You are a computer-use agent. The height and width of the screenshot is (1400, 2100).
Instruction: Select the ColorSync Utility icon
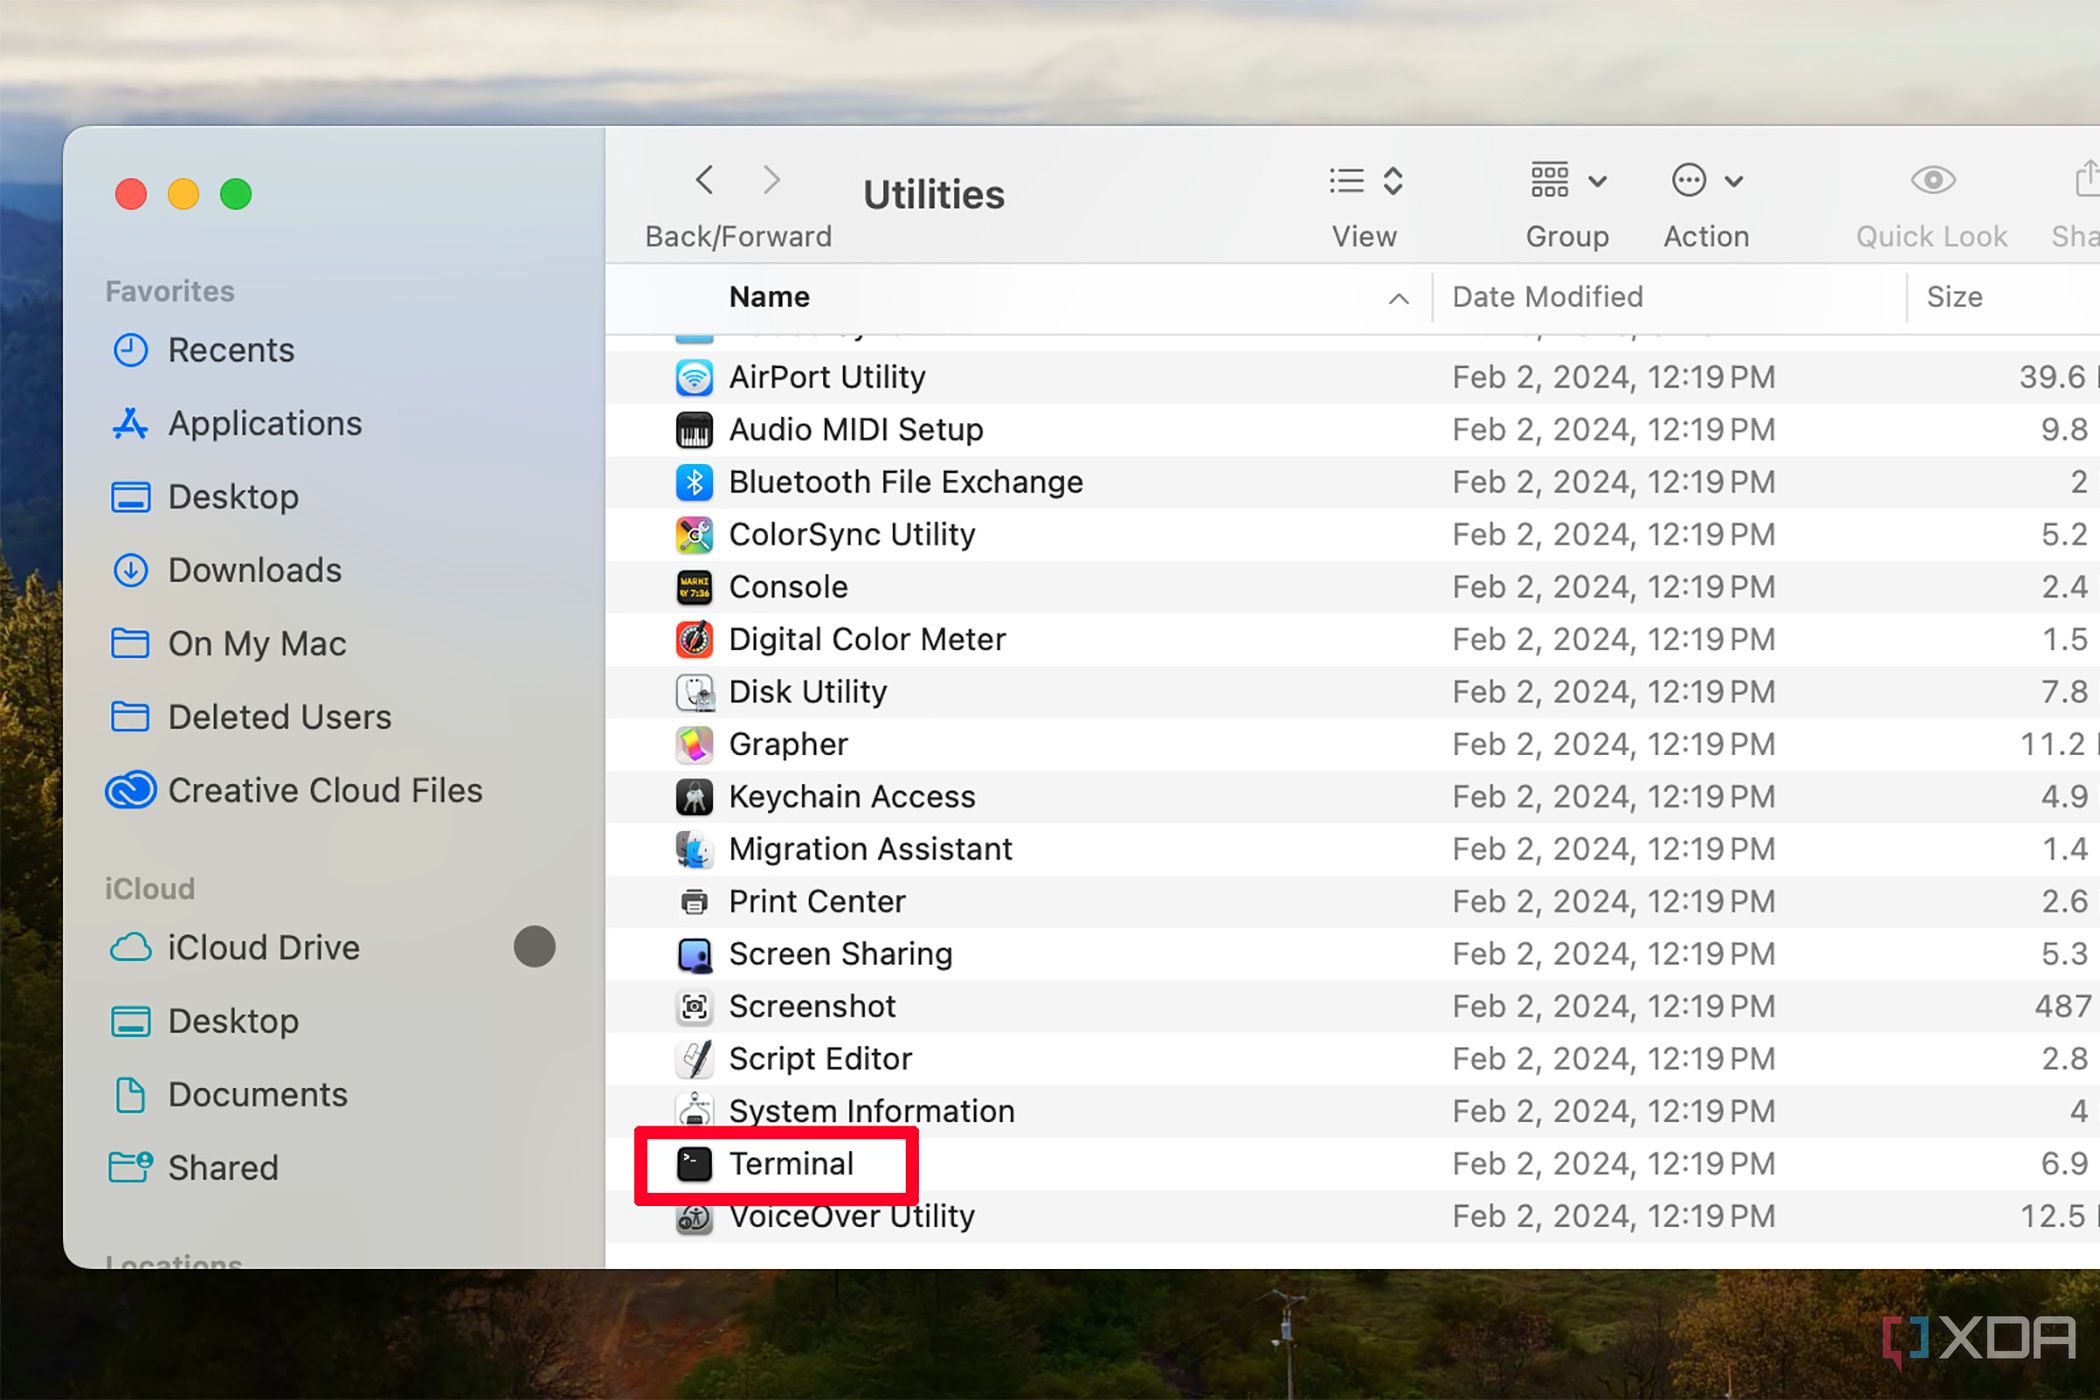[x=694, y=535]
